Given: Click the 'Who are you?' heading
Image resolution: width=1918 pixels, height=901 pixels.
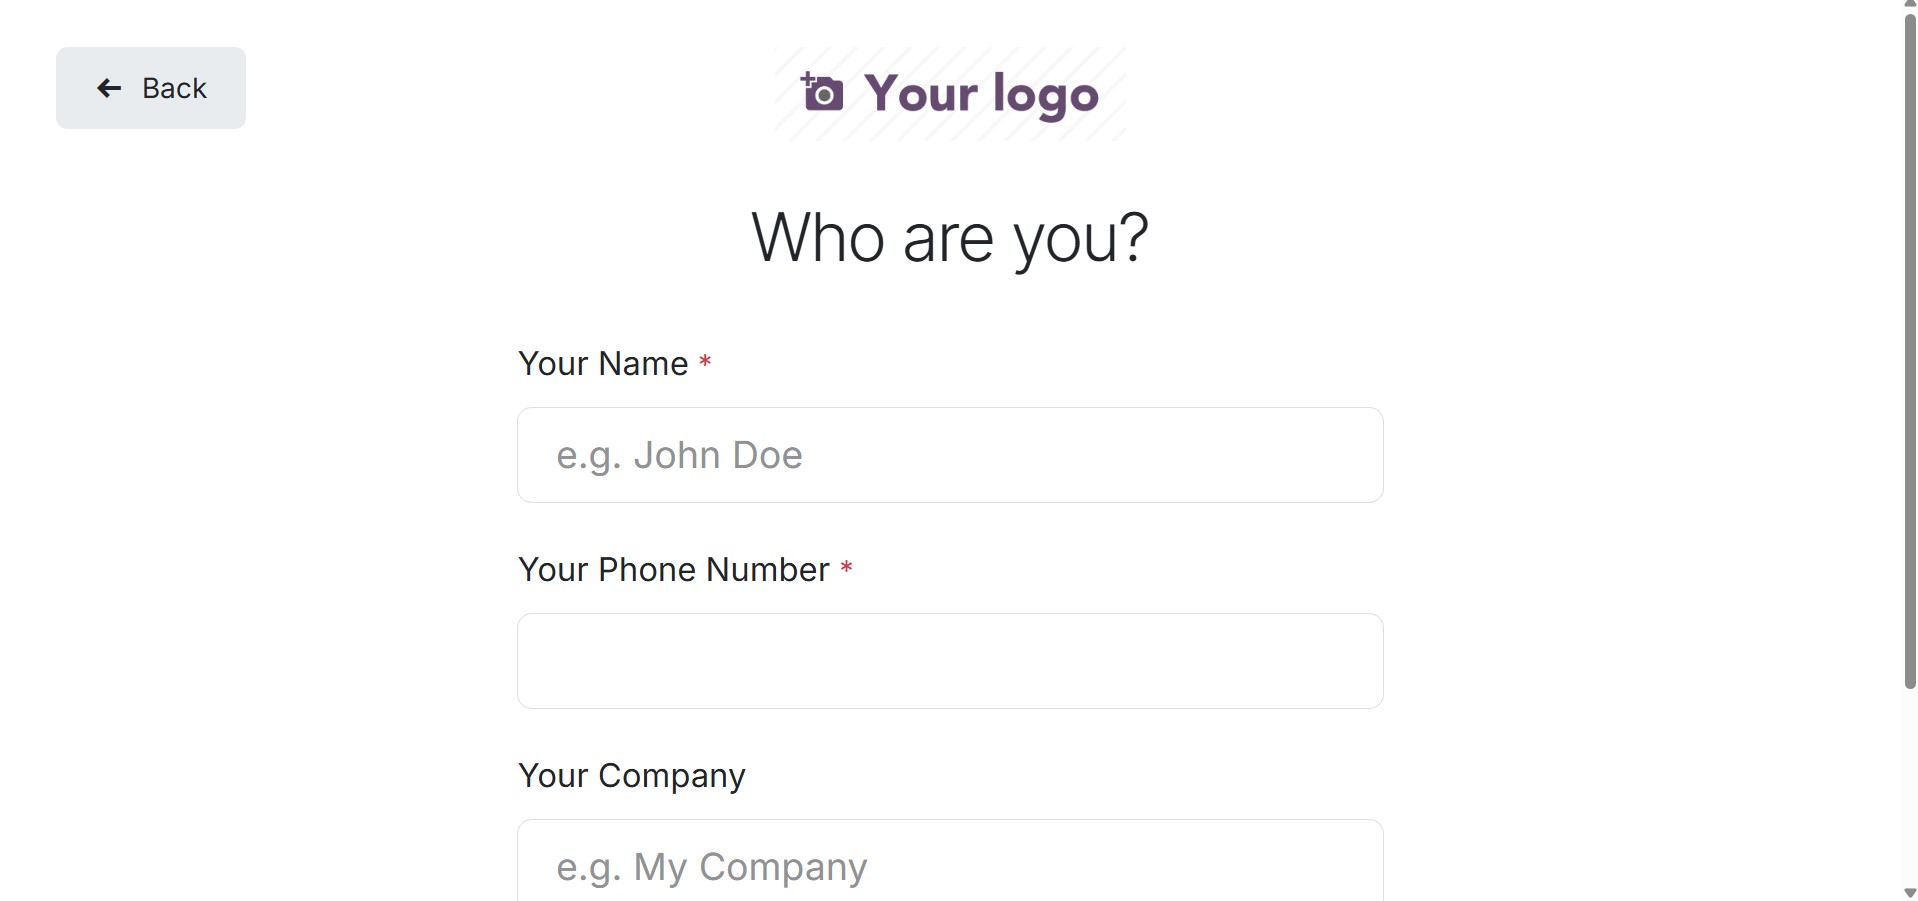Looking at the screenshot, I should pyautogui.click(x=949, y=238).
